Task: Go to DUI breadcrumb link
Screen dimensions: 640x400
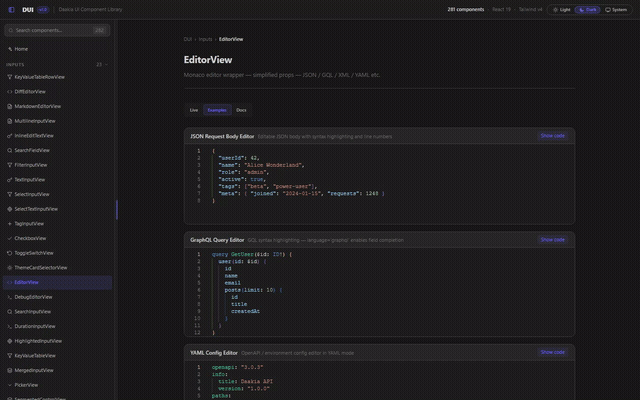Action: coord(188,39)
